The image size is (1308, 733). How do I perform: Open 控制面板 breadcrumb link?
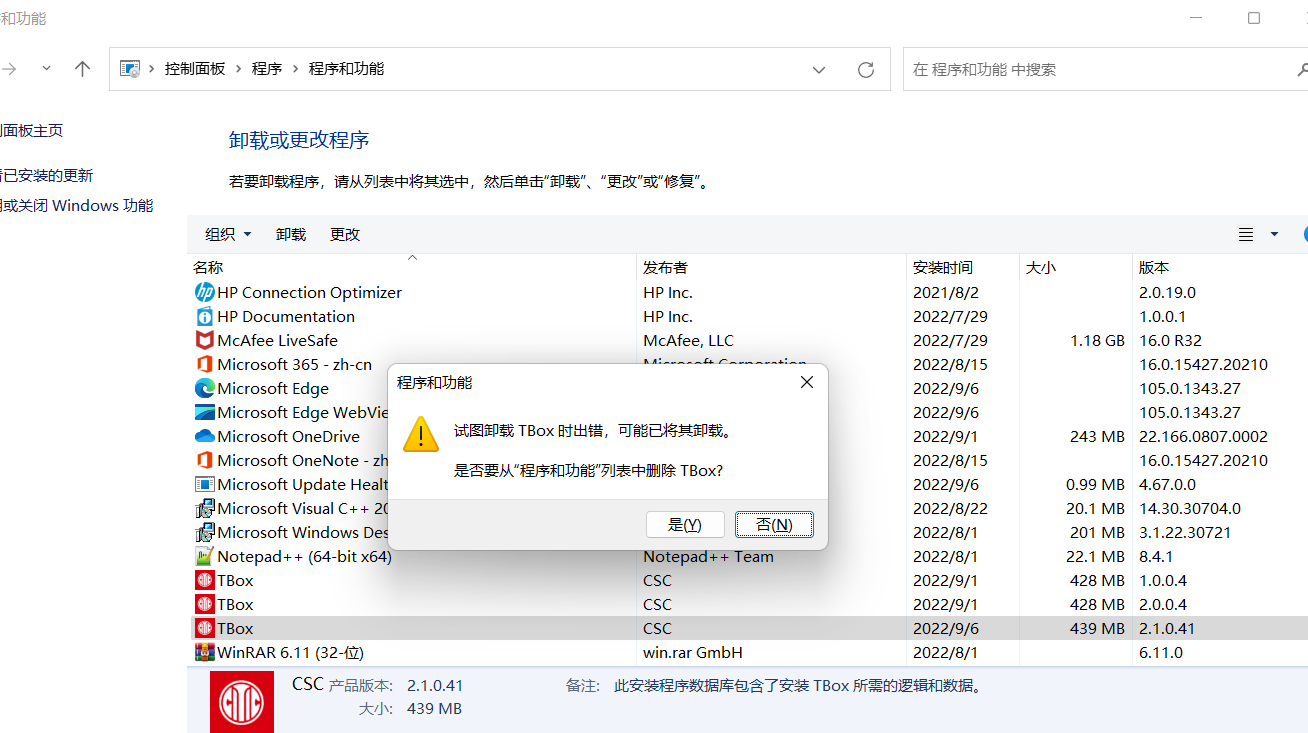tap(195, 69)
